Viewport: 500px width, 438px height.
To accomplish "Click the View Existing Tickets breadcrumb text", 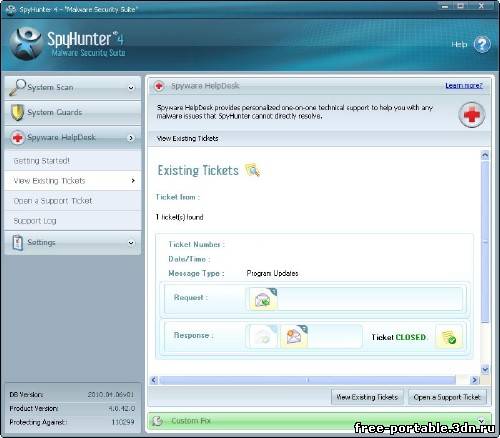I will click(187, 138).
